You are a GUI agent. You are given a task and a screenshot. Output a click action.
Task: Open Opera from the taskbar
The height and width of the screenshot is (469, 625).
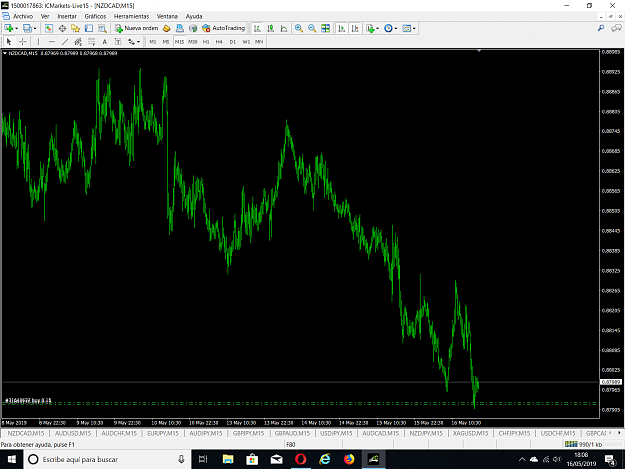301,459
